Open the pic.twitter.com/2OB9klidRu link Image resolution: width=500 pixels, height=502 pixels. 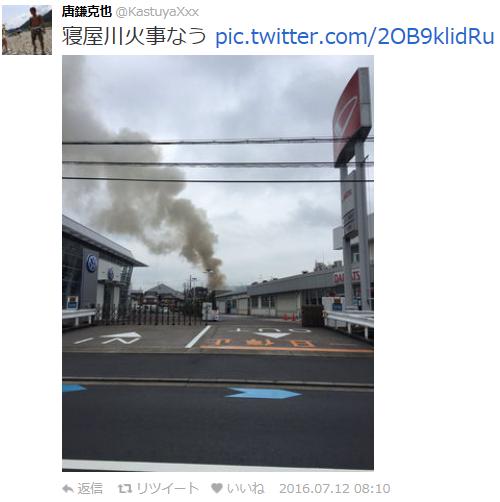[355, 36]
